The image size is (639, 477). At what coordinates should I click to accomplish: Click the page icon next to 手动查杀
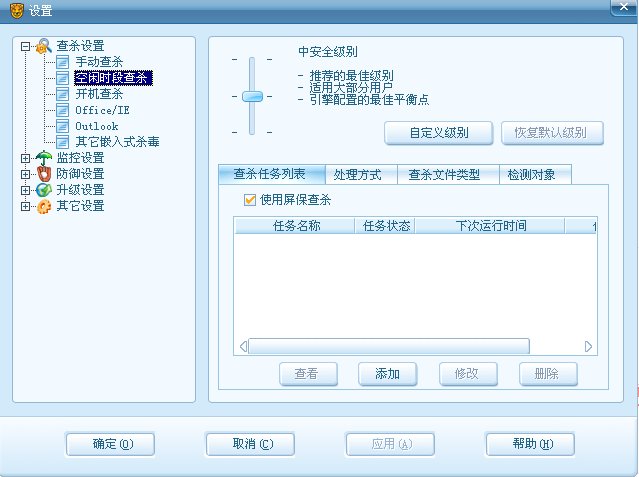(62, 62)
